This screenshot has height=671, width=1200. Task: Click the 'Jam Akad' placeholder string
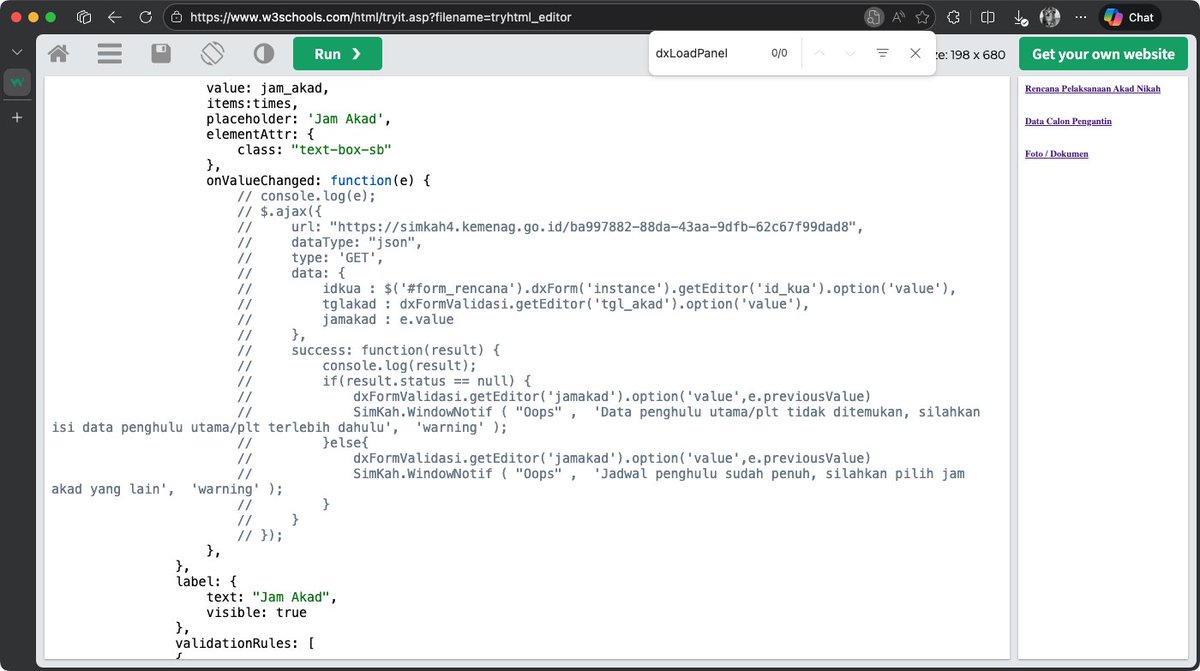tap(346, 119)
